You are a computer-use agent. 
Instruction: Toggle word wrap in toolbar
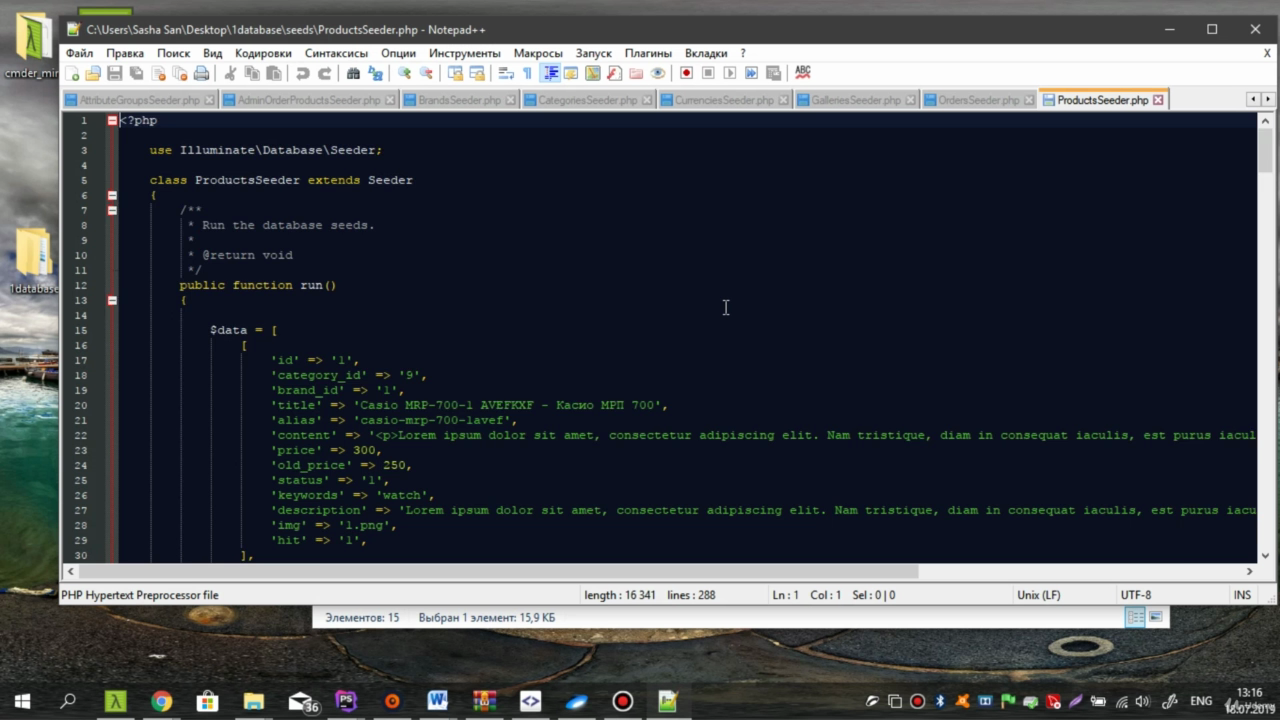506,73
